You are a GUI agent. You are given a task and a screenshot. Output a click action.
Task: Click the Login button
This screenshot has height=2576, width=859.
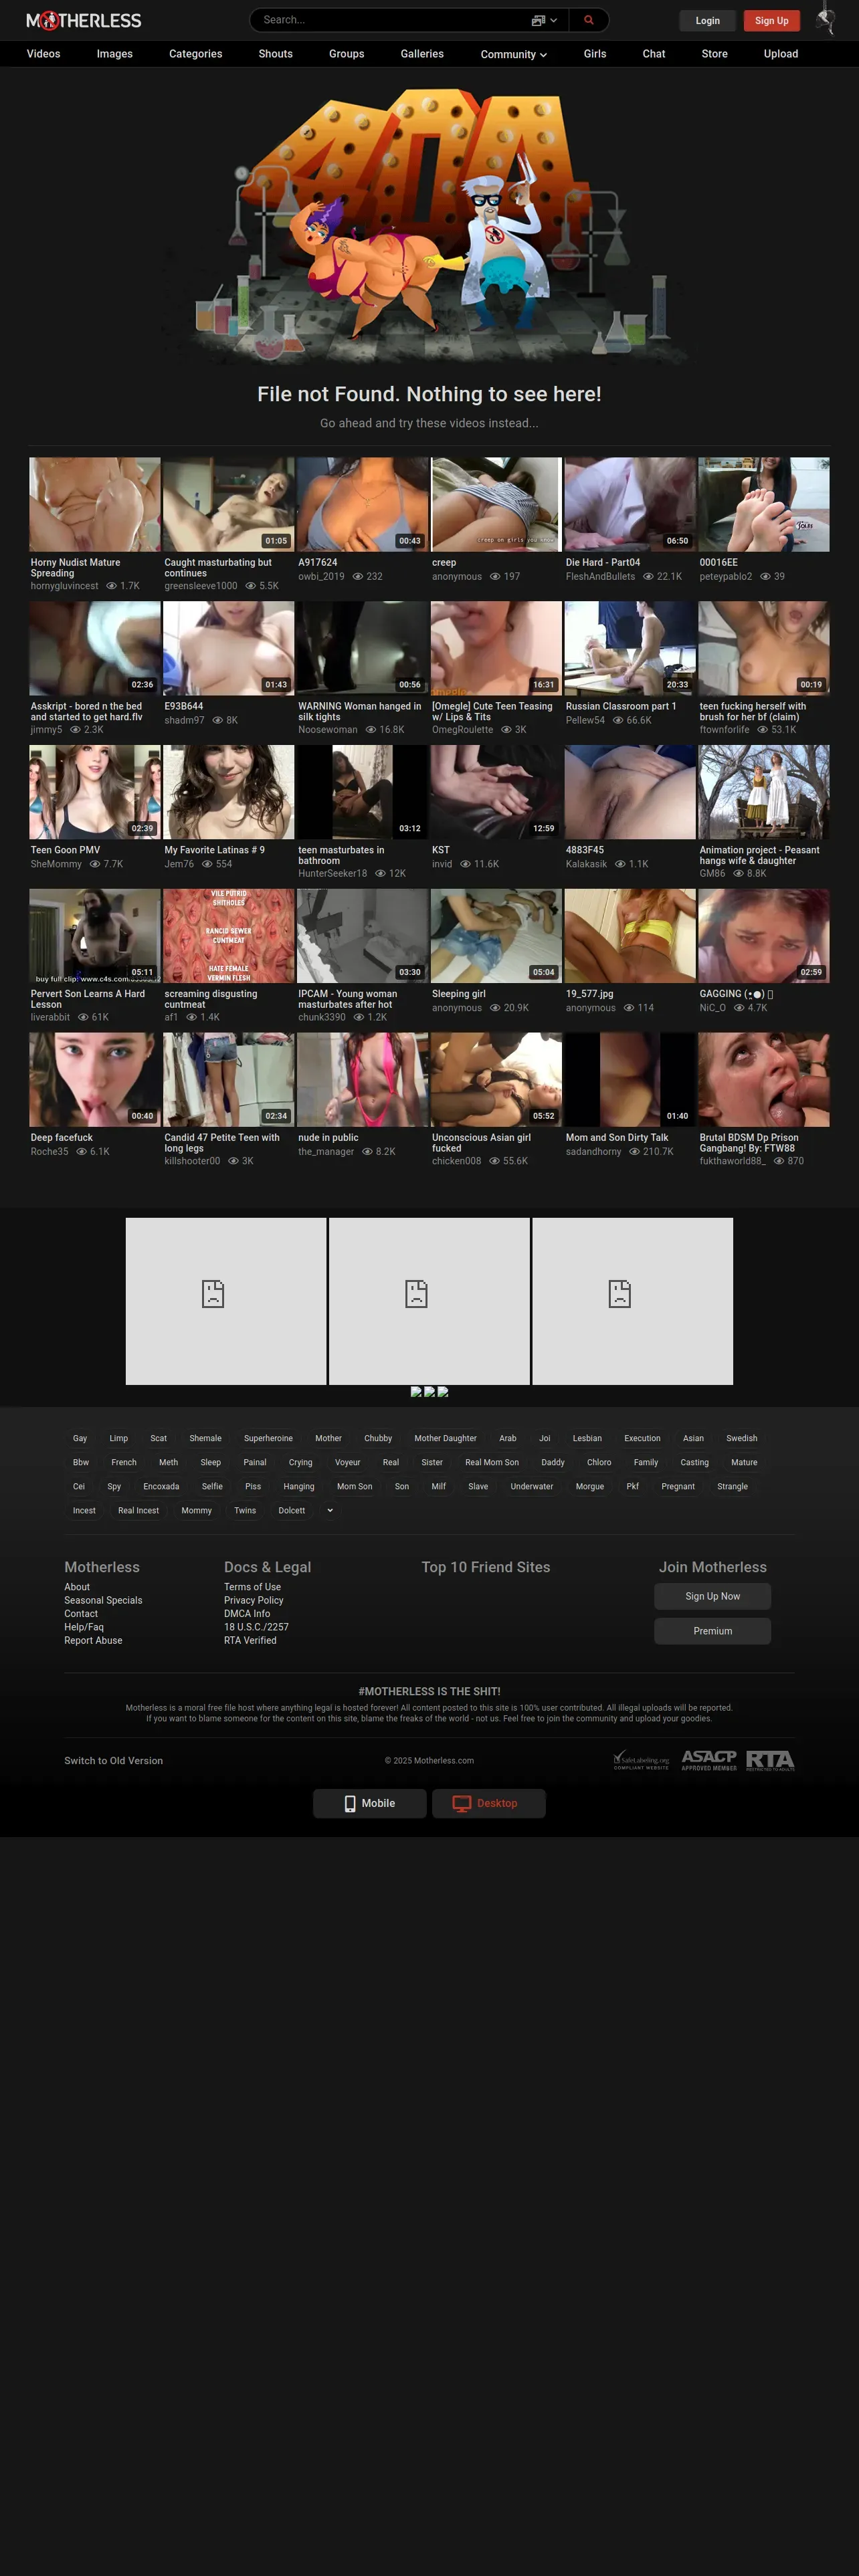708,20
